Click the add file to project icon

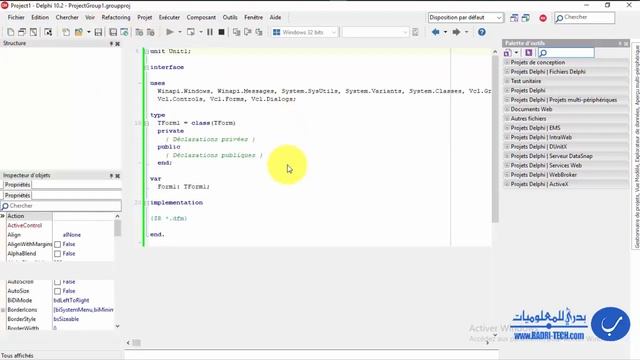139,32
